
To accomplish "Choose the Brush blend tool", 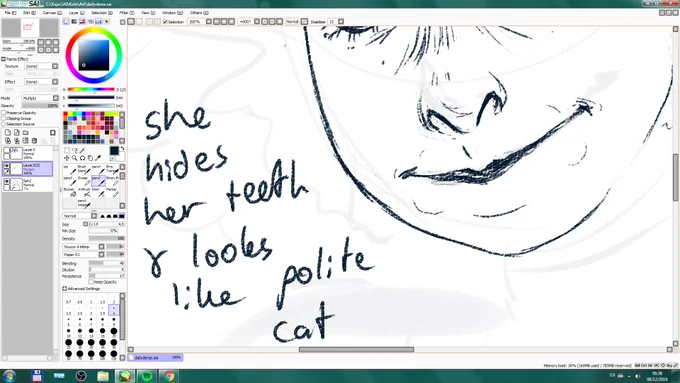I will pyautogui.click(x=84, y=170).
